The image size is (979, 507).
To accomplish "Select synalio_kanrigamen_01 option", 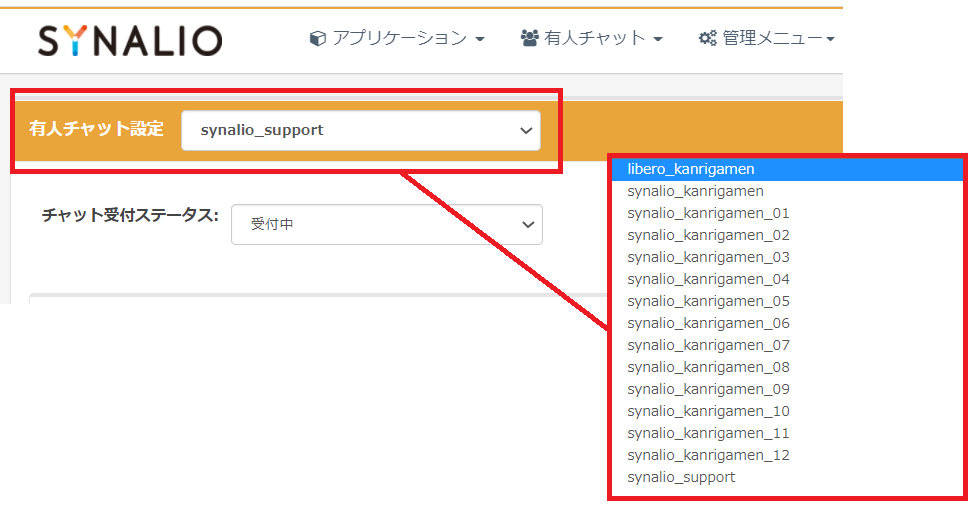I will pos(787,213).
